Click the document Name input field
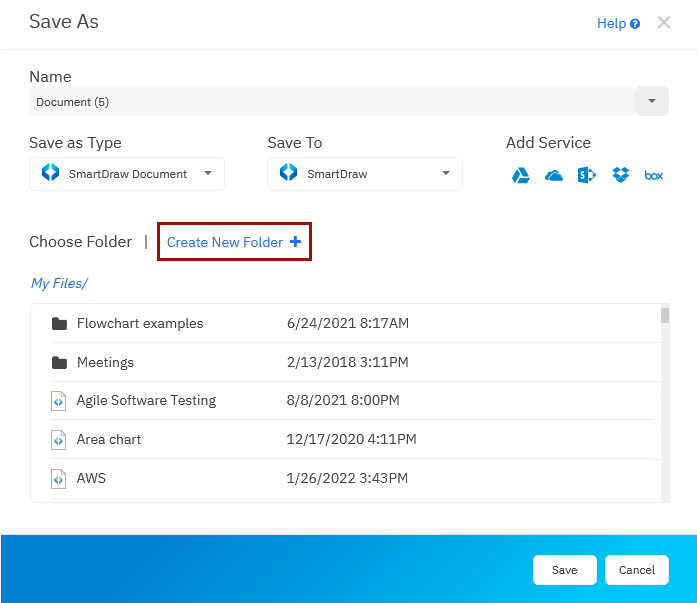 tap(330, 101)
